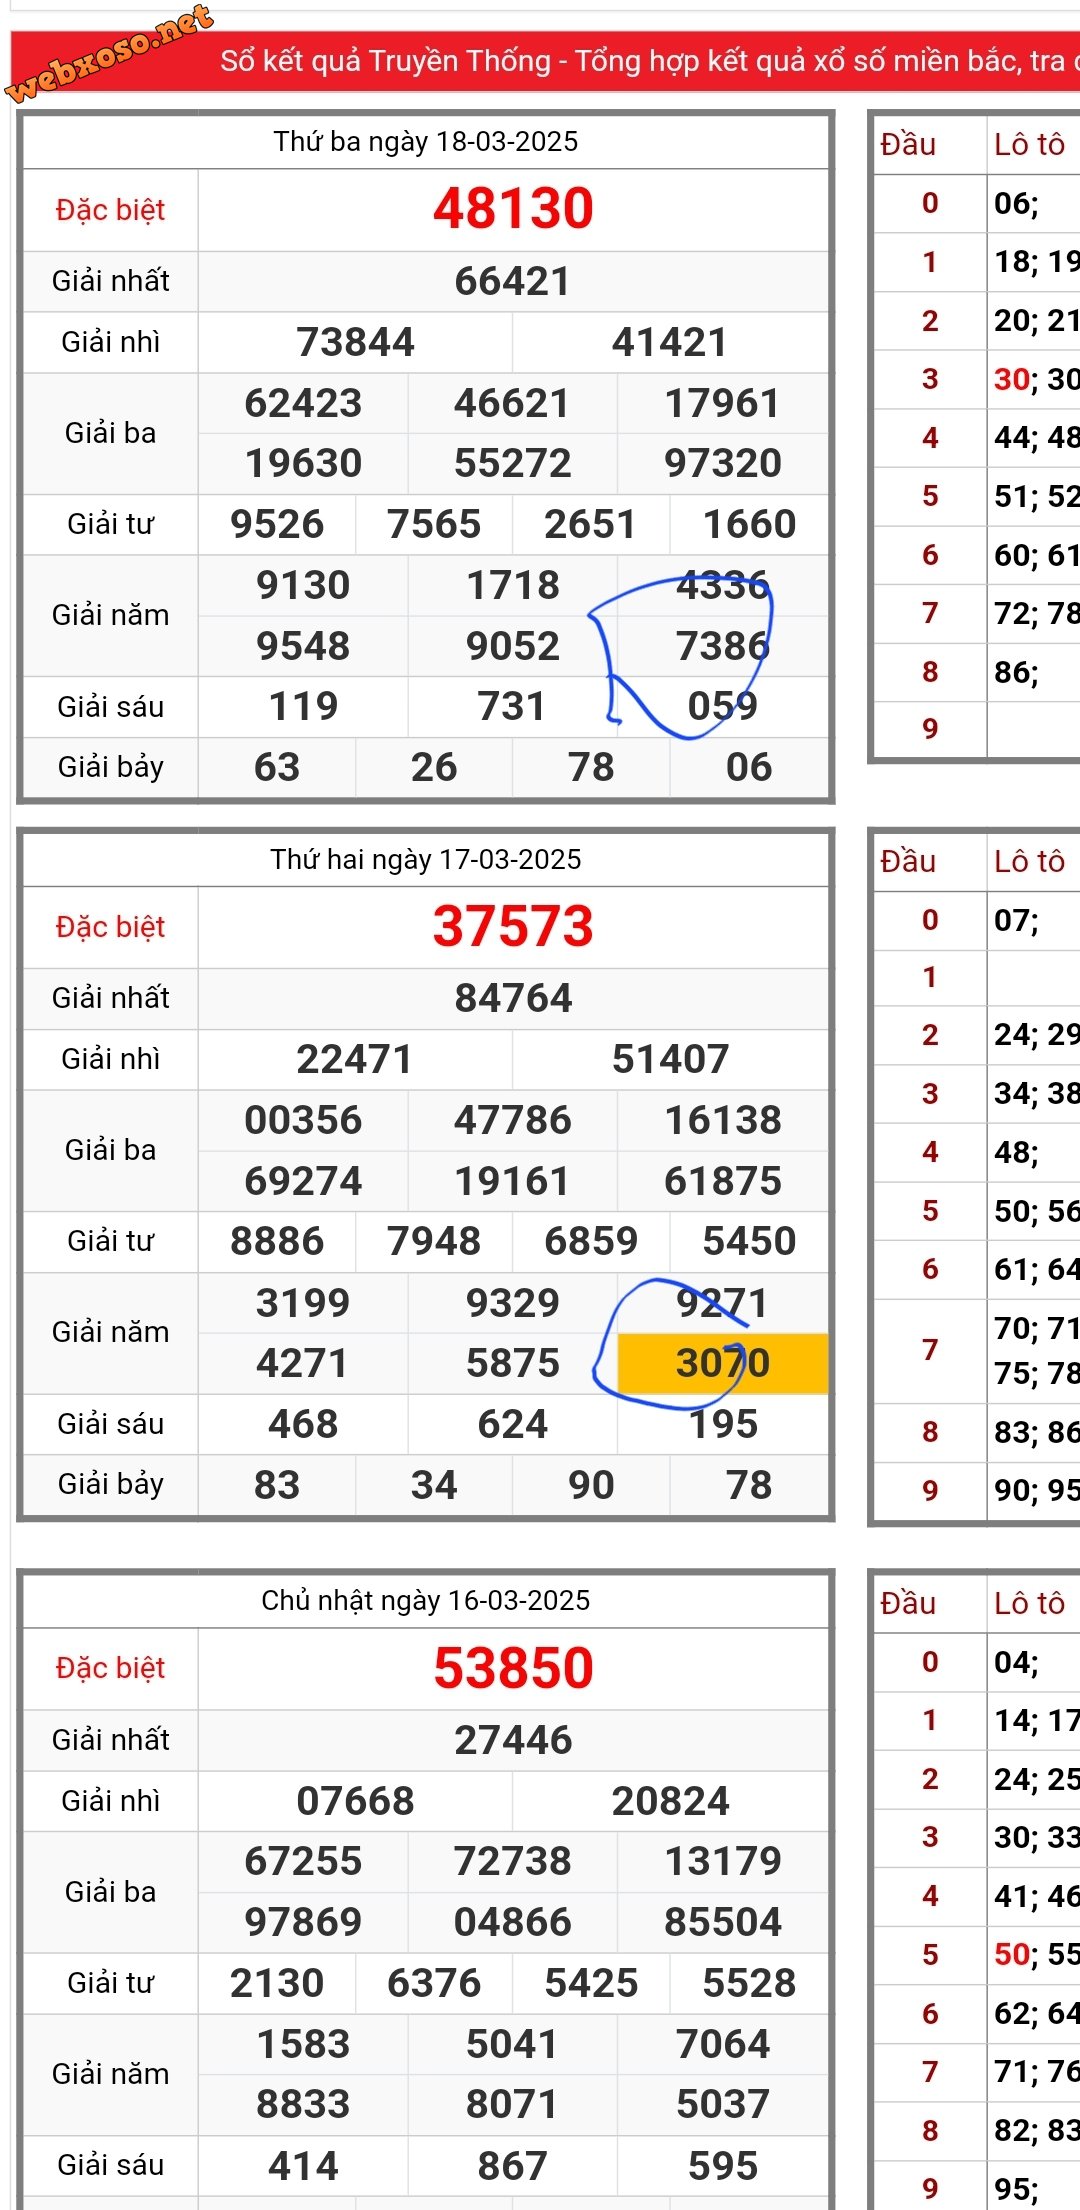Select fifth prize number 9548
Screen dimensions: 1080x2210
303,646
